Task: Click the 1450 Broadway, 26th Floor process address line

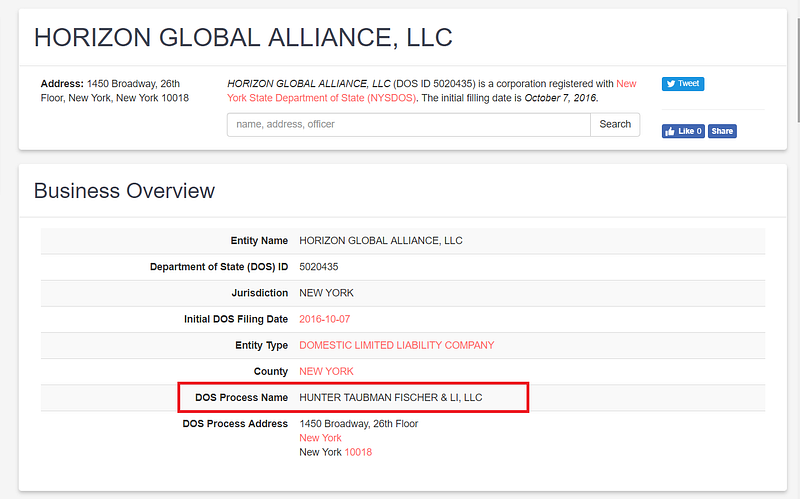Action: (359, 423)
